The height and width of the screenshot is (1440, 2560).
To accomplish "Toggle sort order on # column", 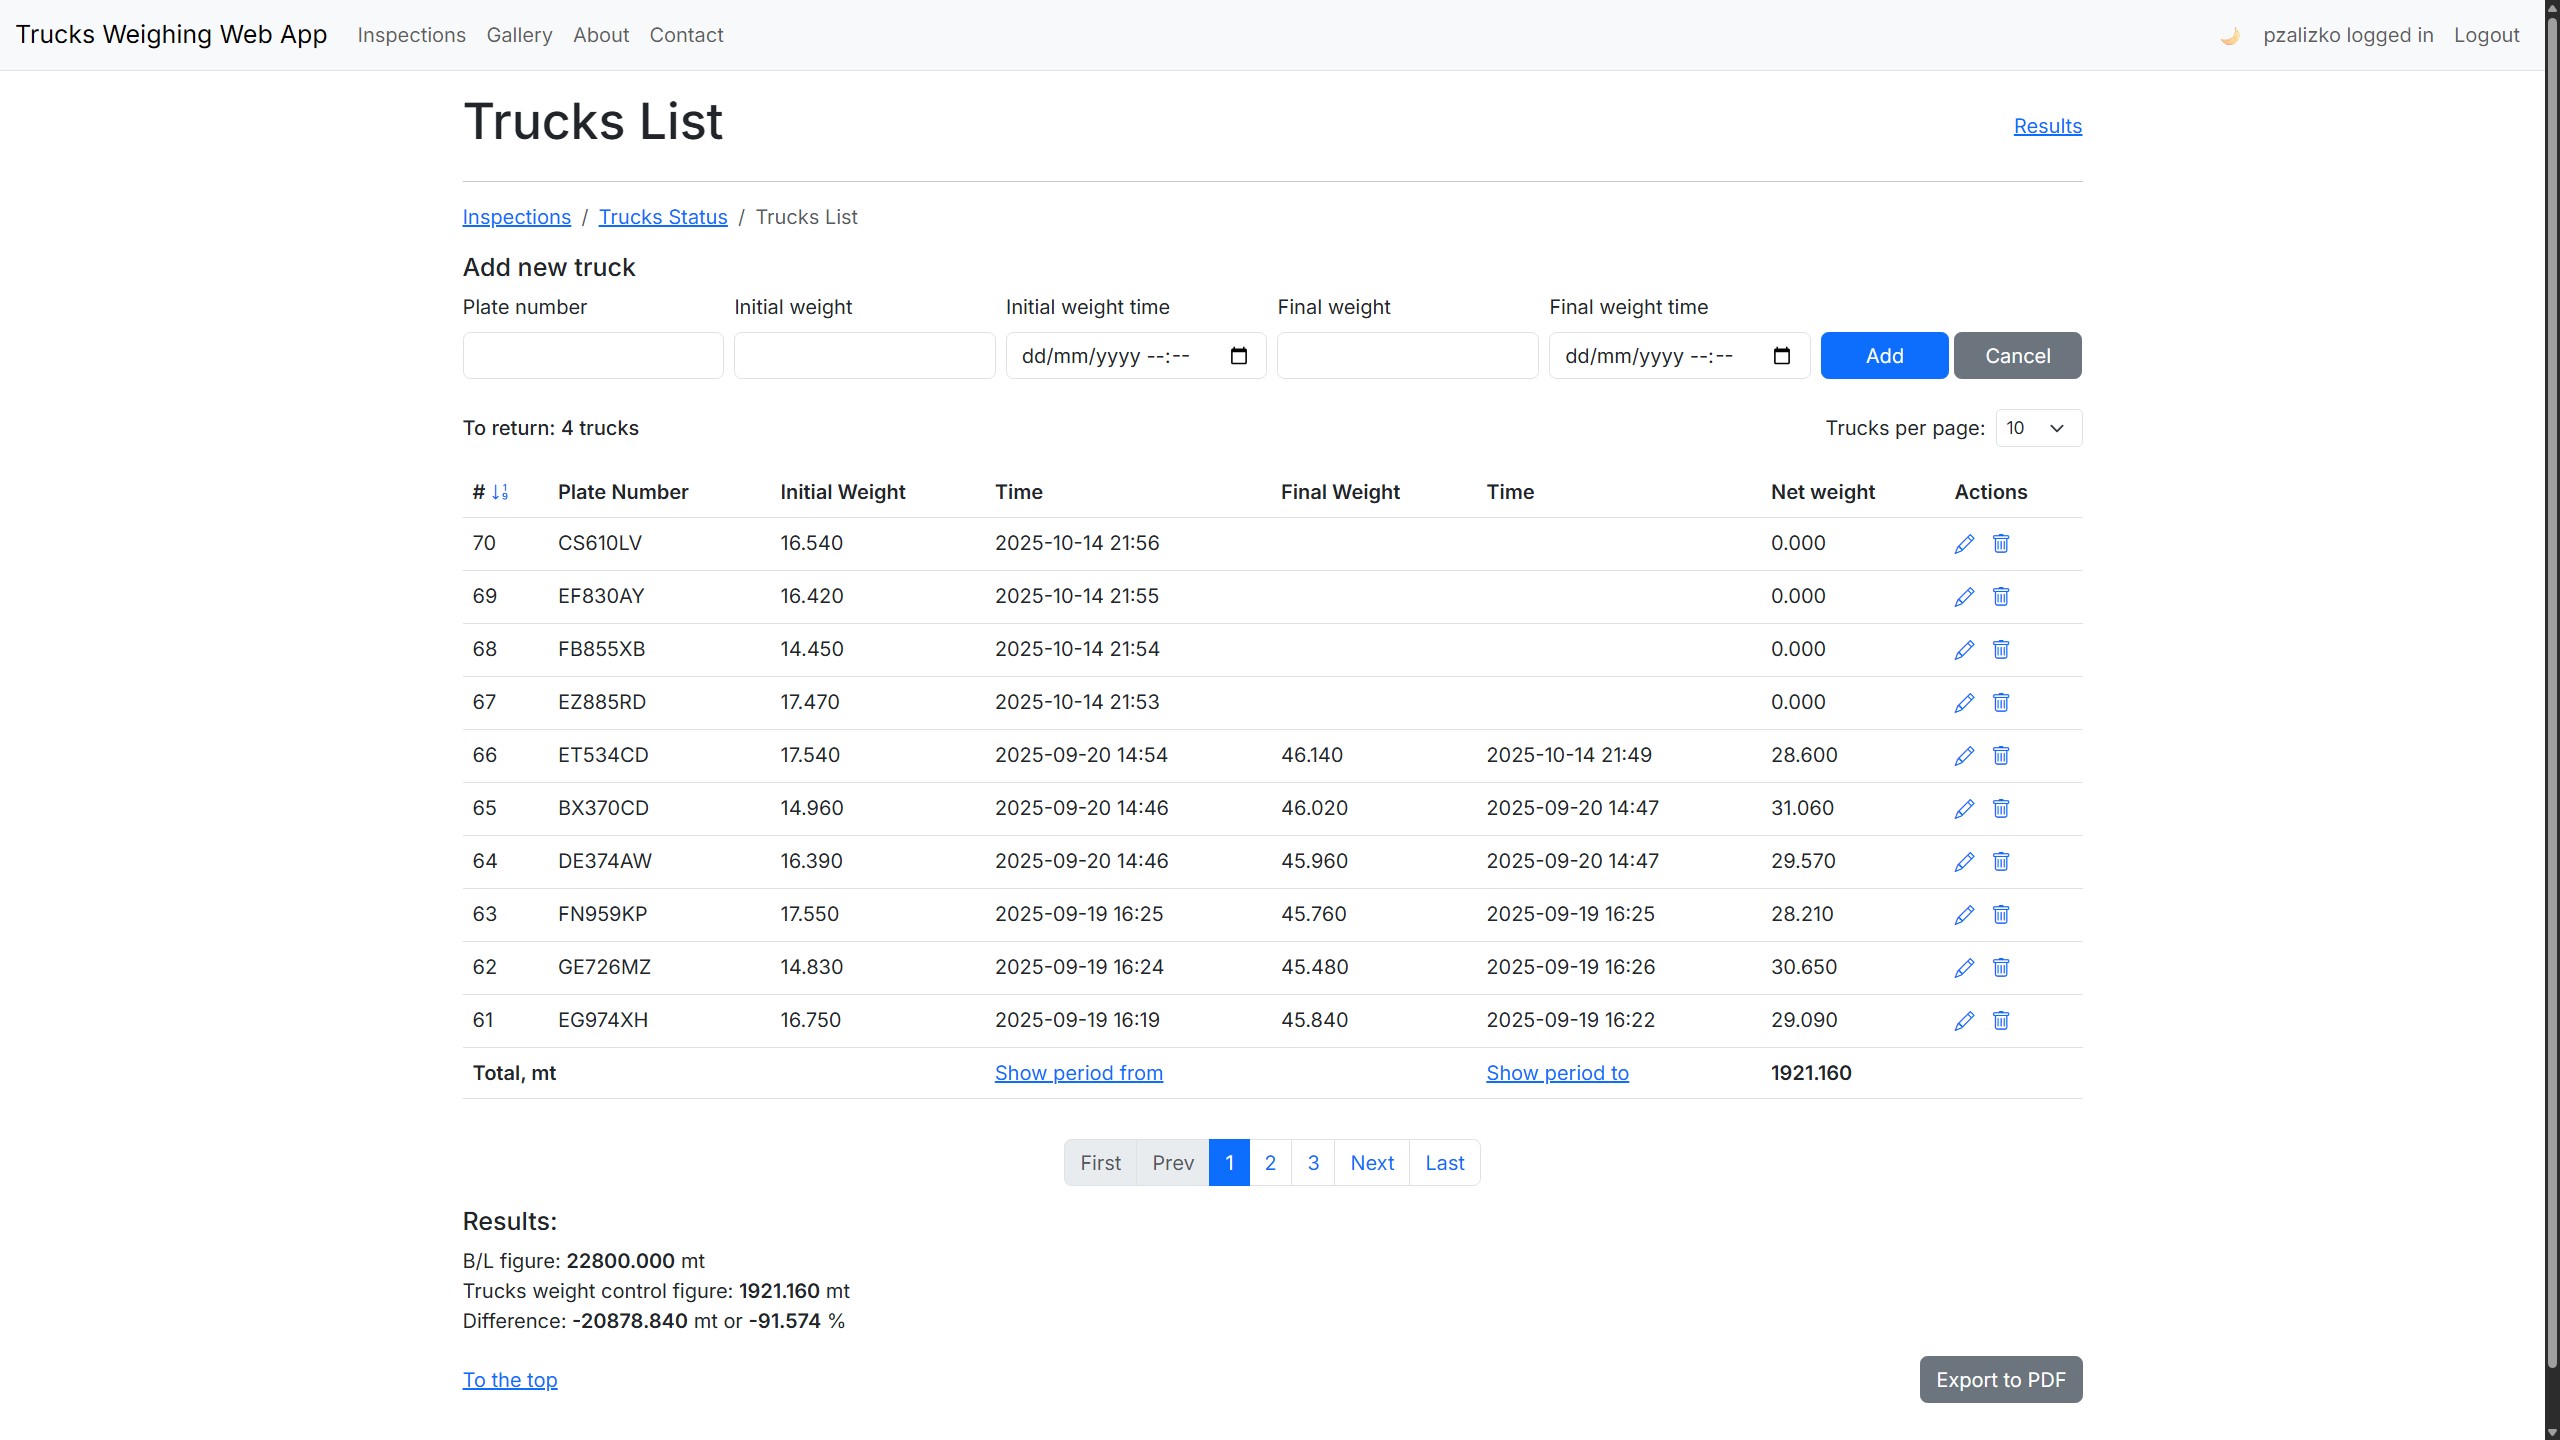I will pos(500,492).
